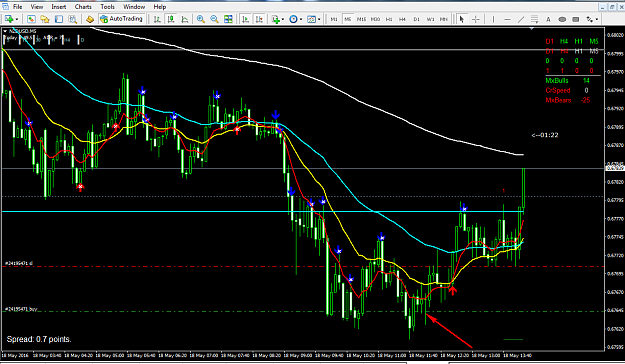Viewport: 625px width, 364px height.
Task: Toggle AutoTrading on or off
Action: [121, 19]
